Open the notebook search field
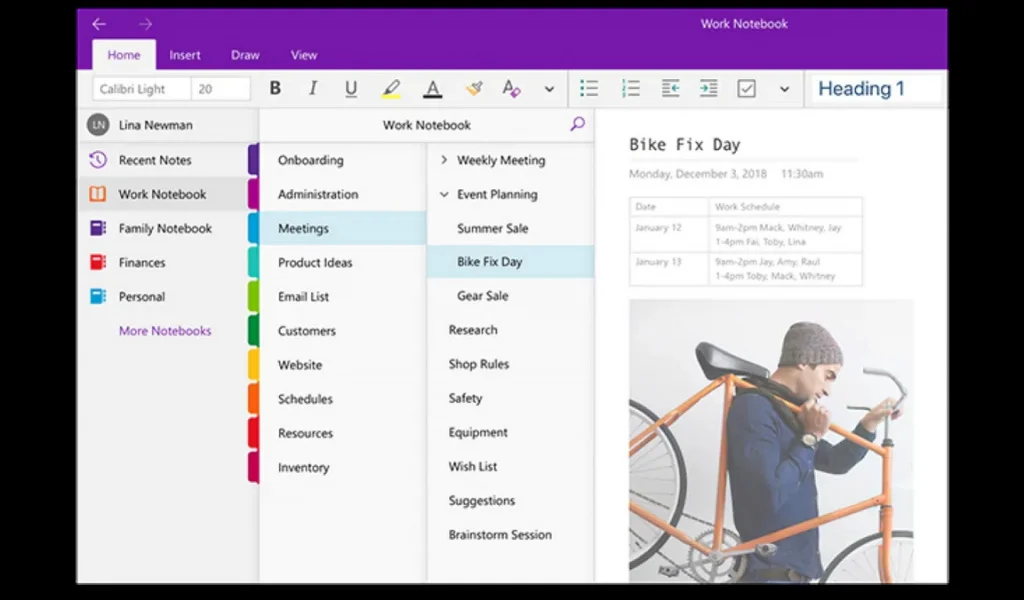This screenshot has height=600, width=1024. [x=577, y=124]
